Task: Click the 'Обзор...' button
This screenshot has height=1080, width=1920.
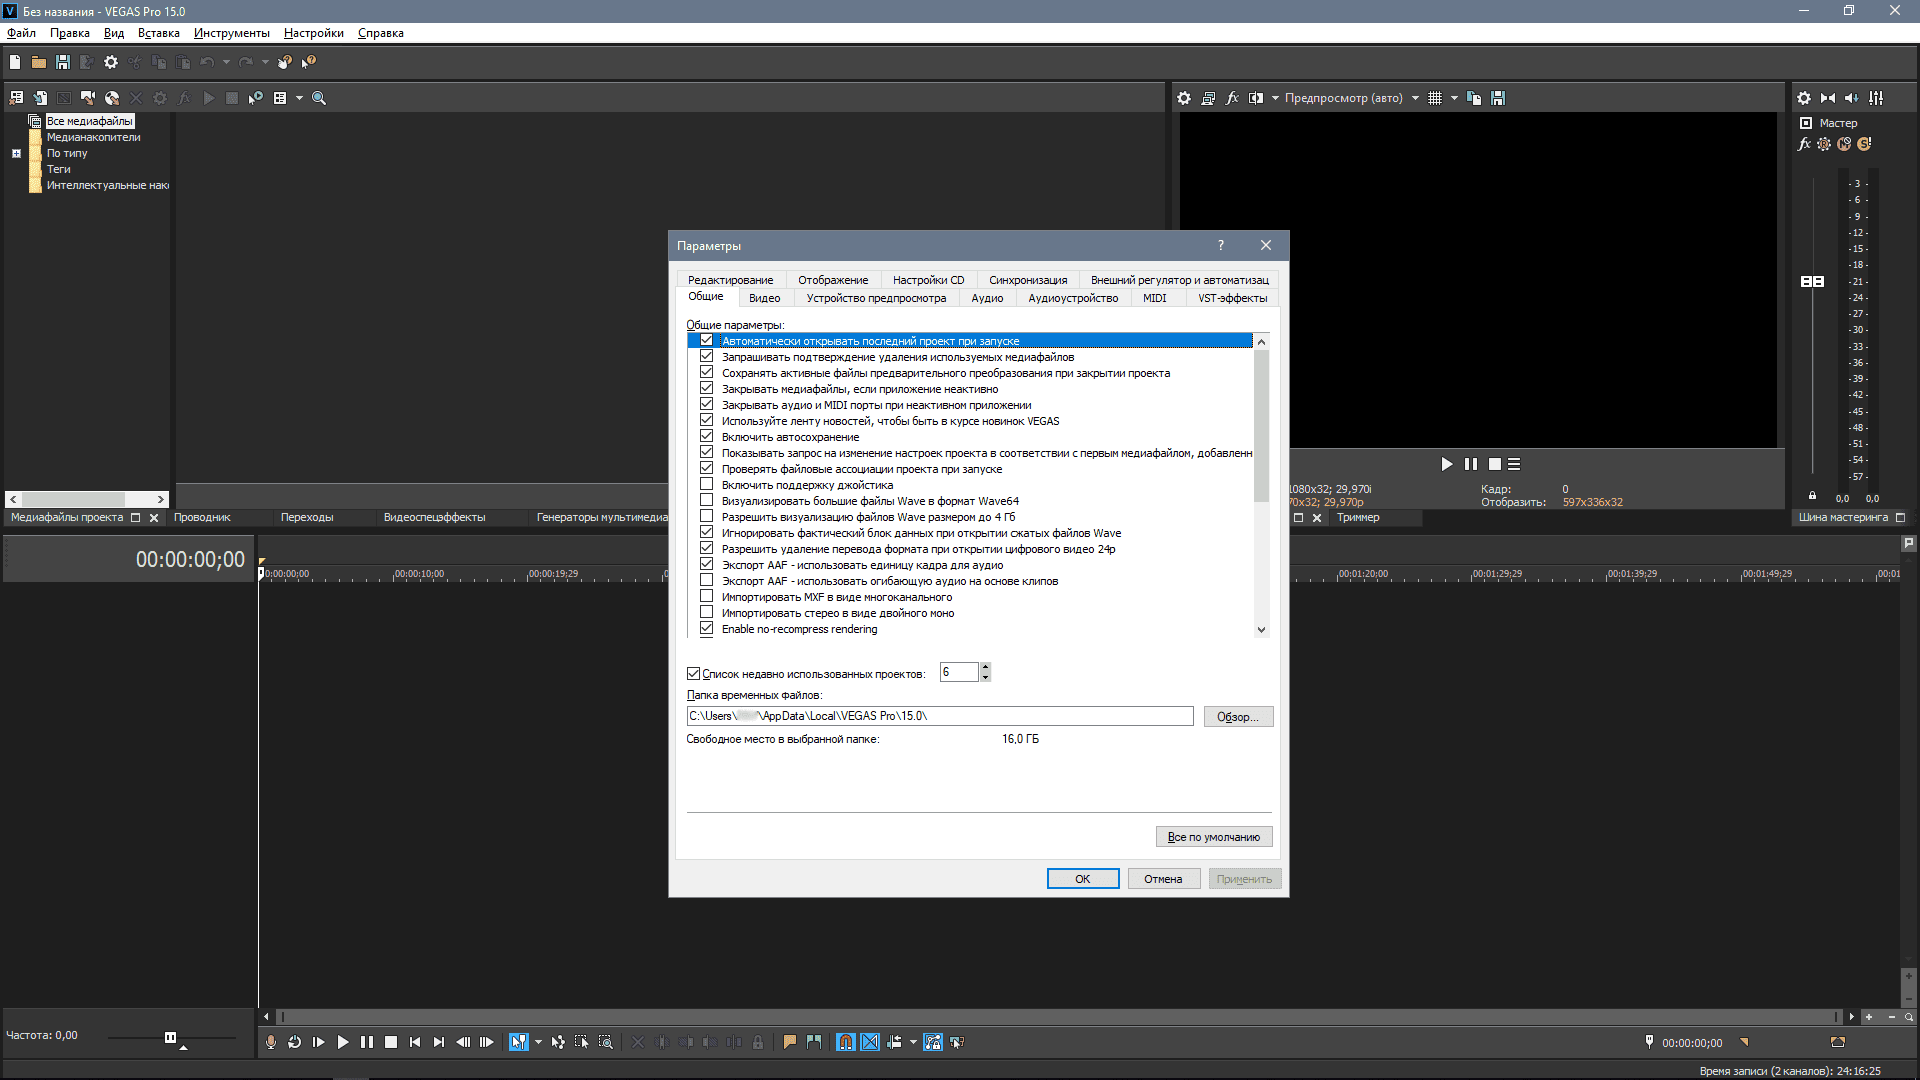Action: coord(1237,717)
